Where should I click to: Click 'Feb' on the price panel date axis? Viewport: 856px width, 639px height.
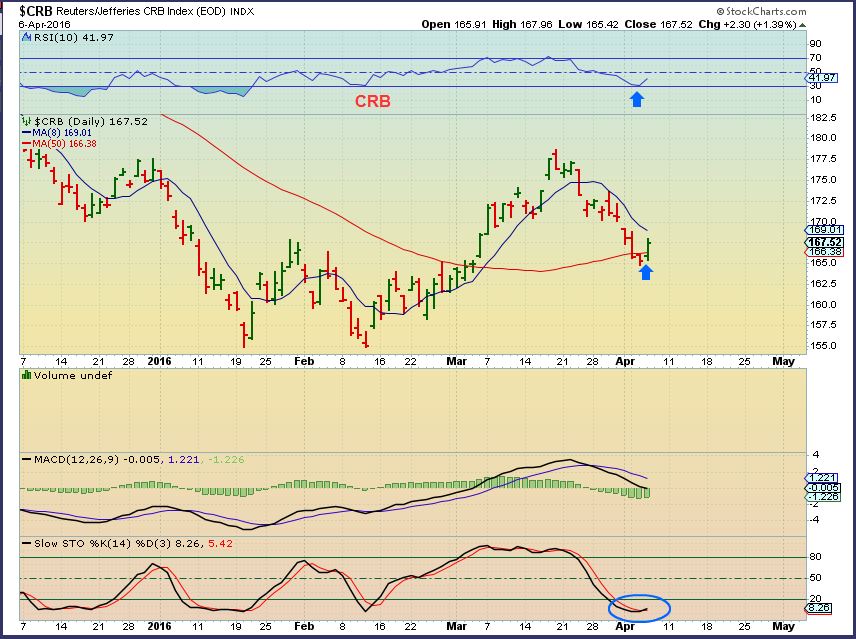pyautogui.click(x=304, y=361)
